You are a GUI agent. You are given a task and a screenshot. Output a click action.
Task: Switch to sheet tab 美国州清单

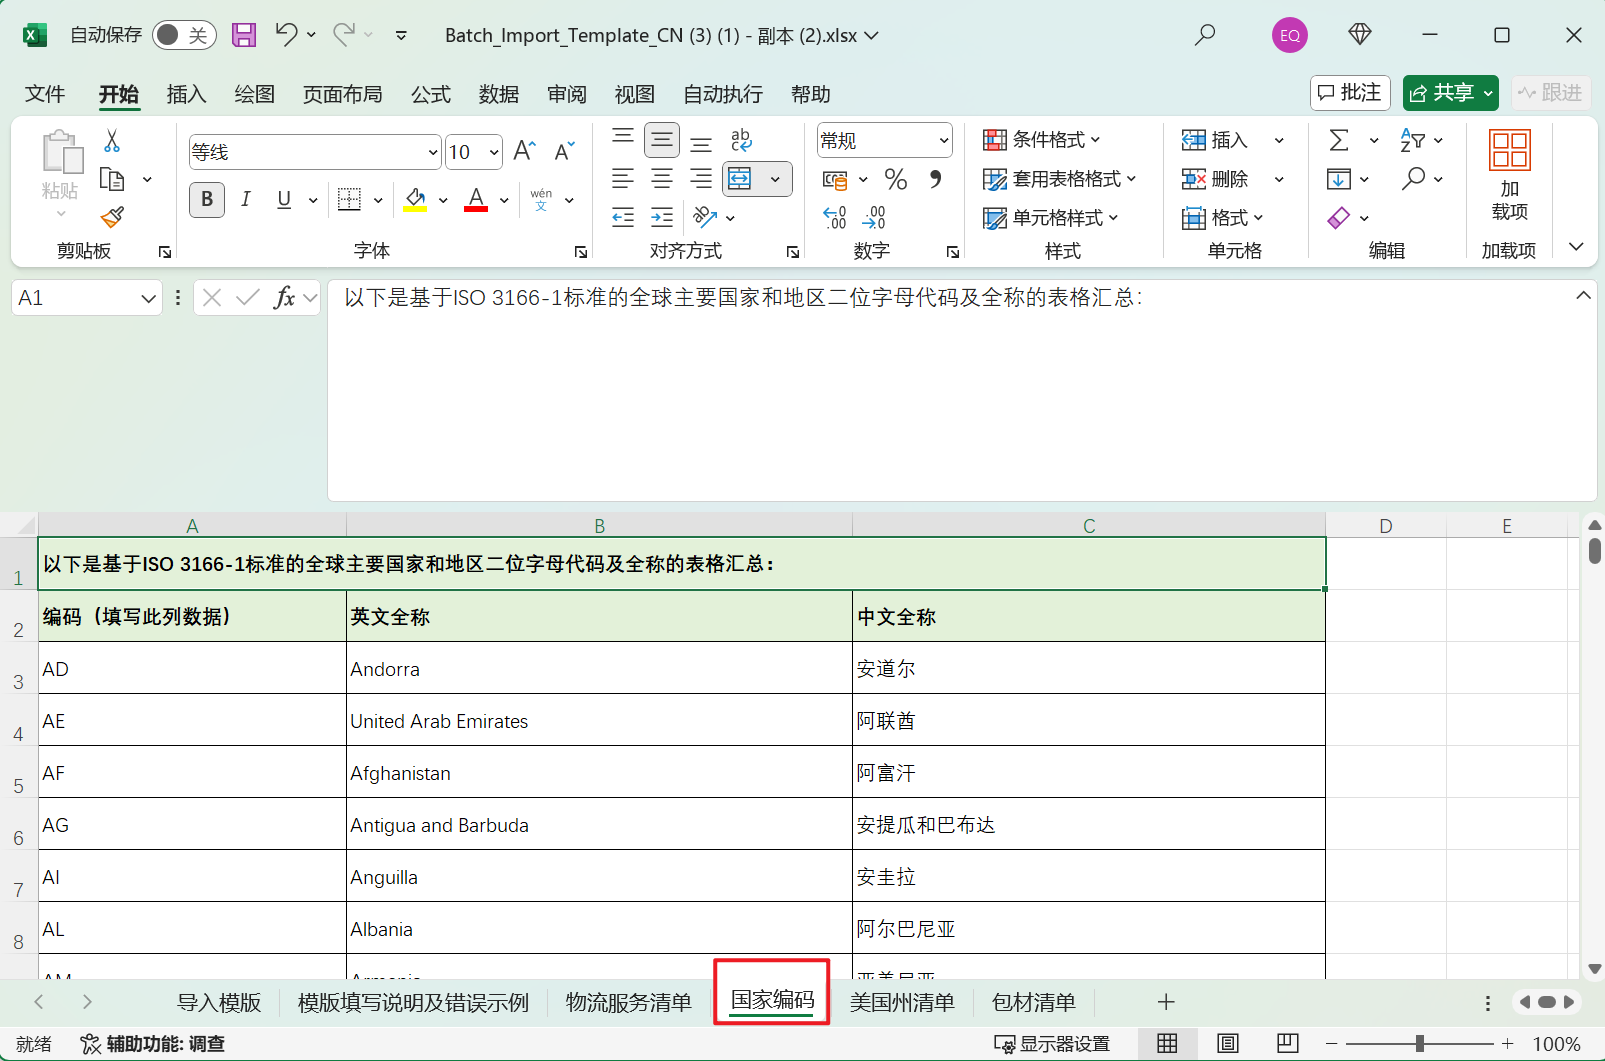pyautogui.click(x=902, y=1002)
